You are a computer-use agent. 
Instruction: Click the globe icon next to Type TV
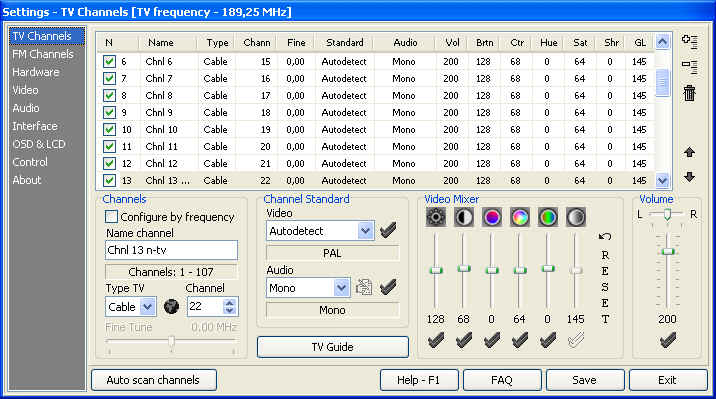click(x=171, y=306)
